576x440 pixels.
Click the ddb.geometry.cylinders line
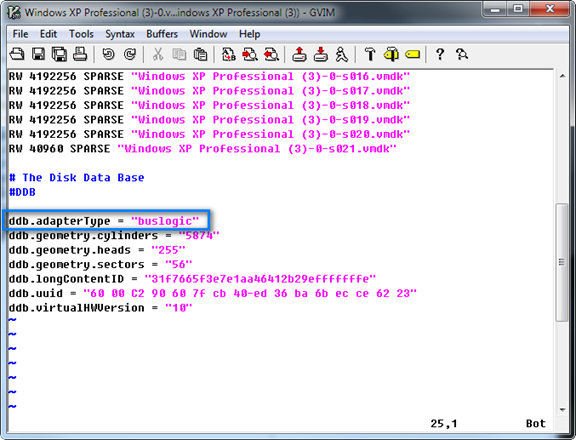114,235
